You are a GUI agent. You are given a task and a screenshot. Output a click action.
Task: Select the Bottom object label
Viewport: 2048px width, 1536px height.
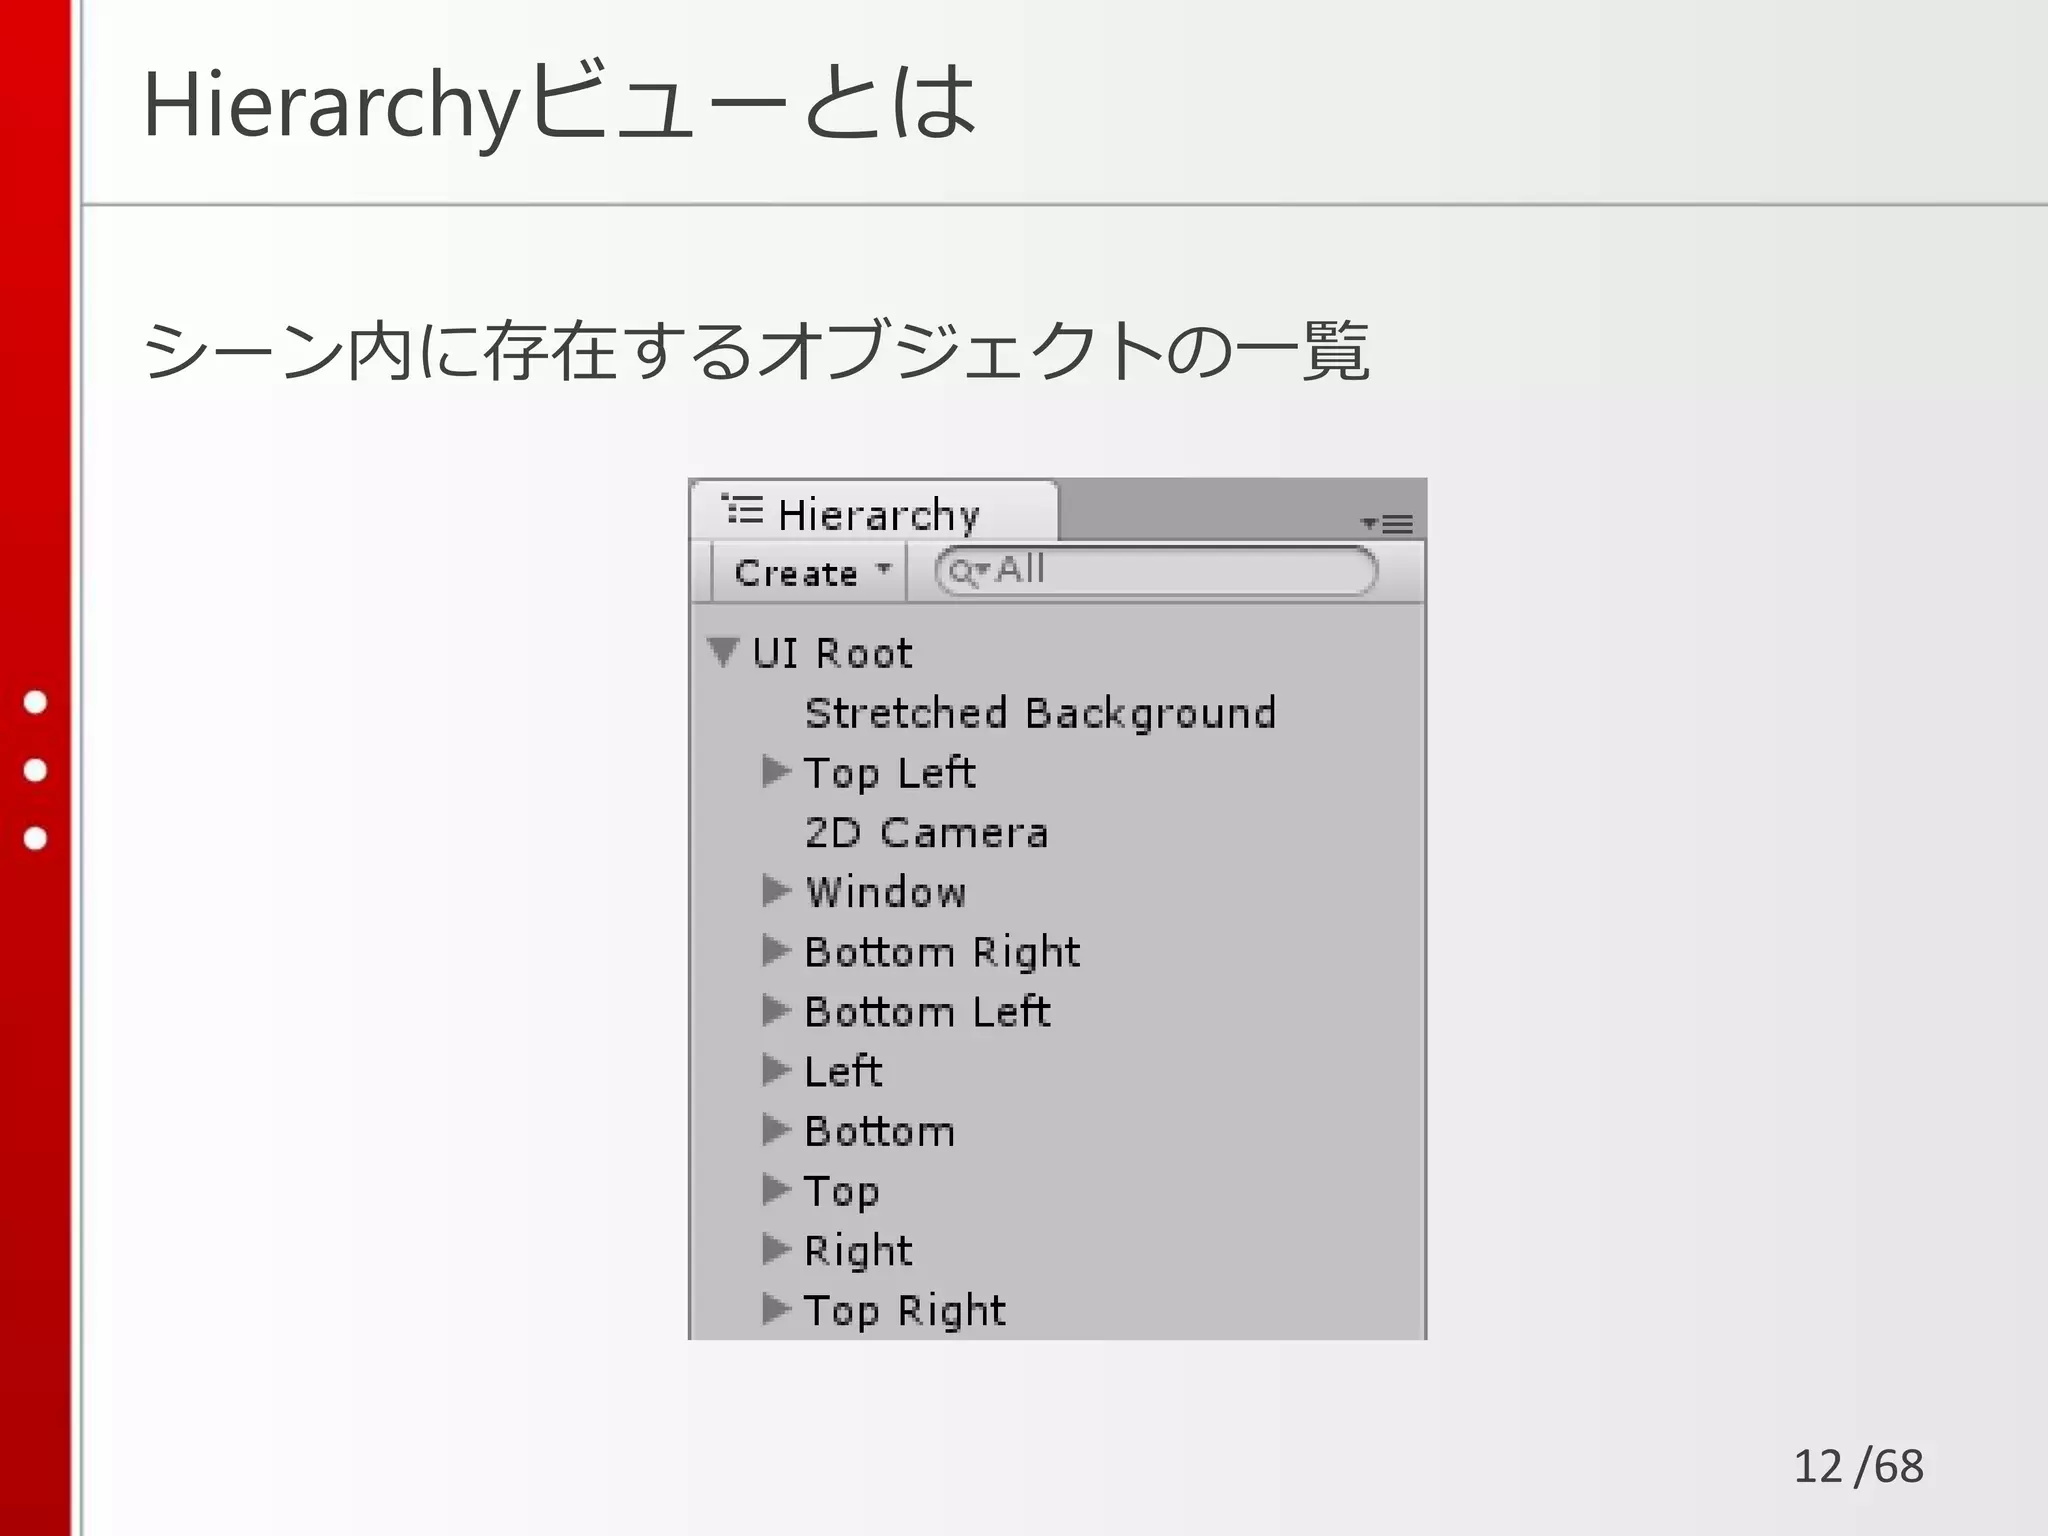coord(880,1131)
